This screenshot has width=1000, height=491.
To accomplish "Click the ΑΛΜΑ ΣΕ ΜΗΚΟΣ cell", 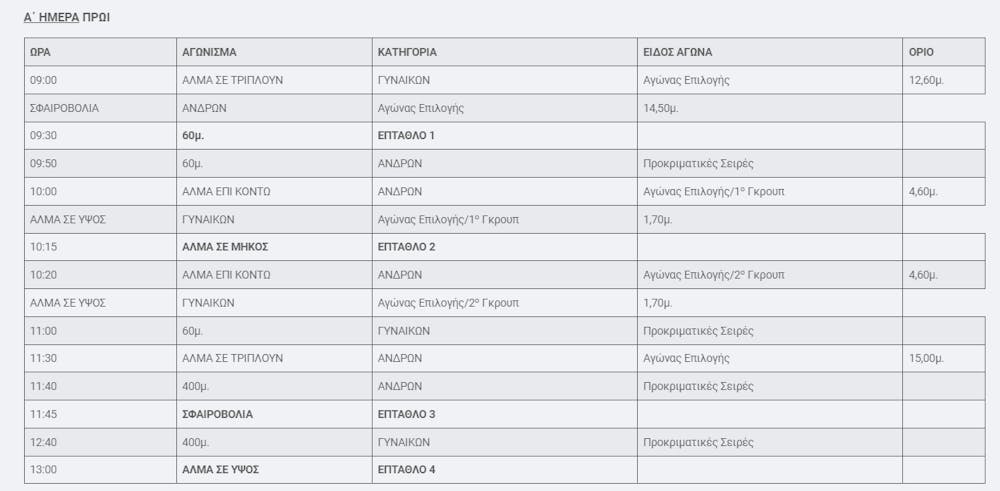I will (225, 246).
